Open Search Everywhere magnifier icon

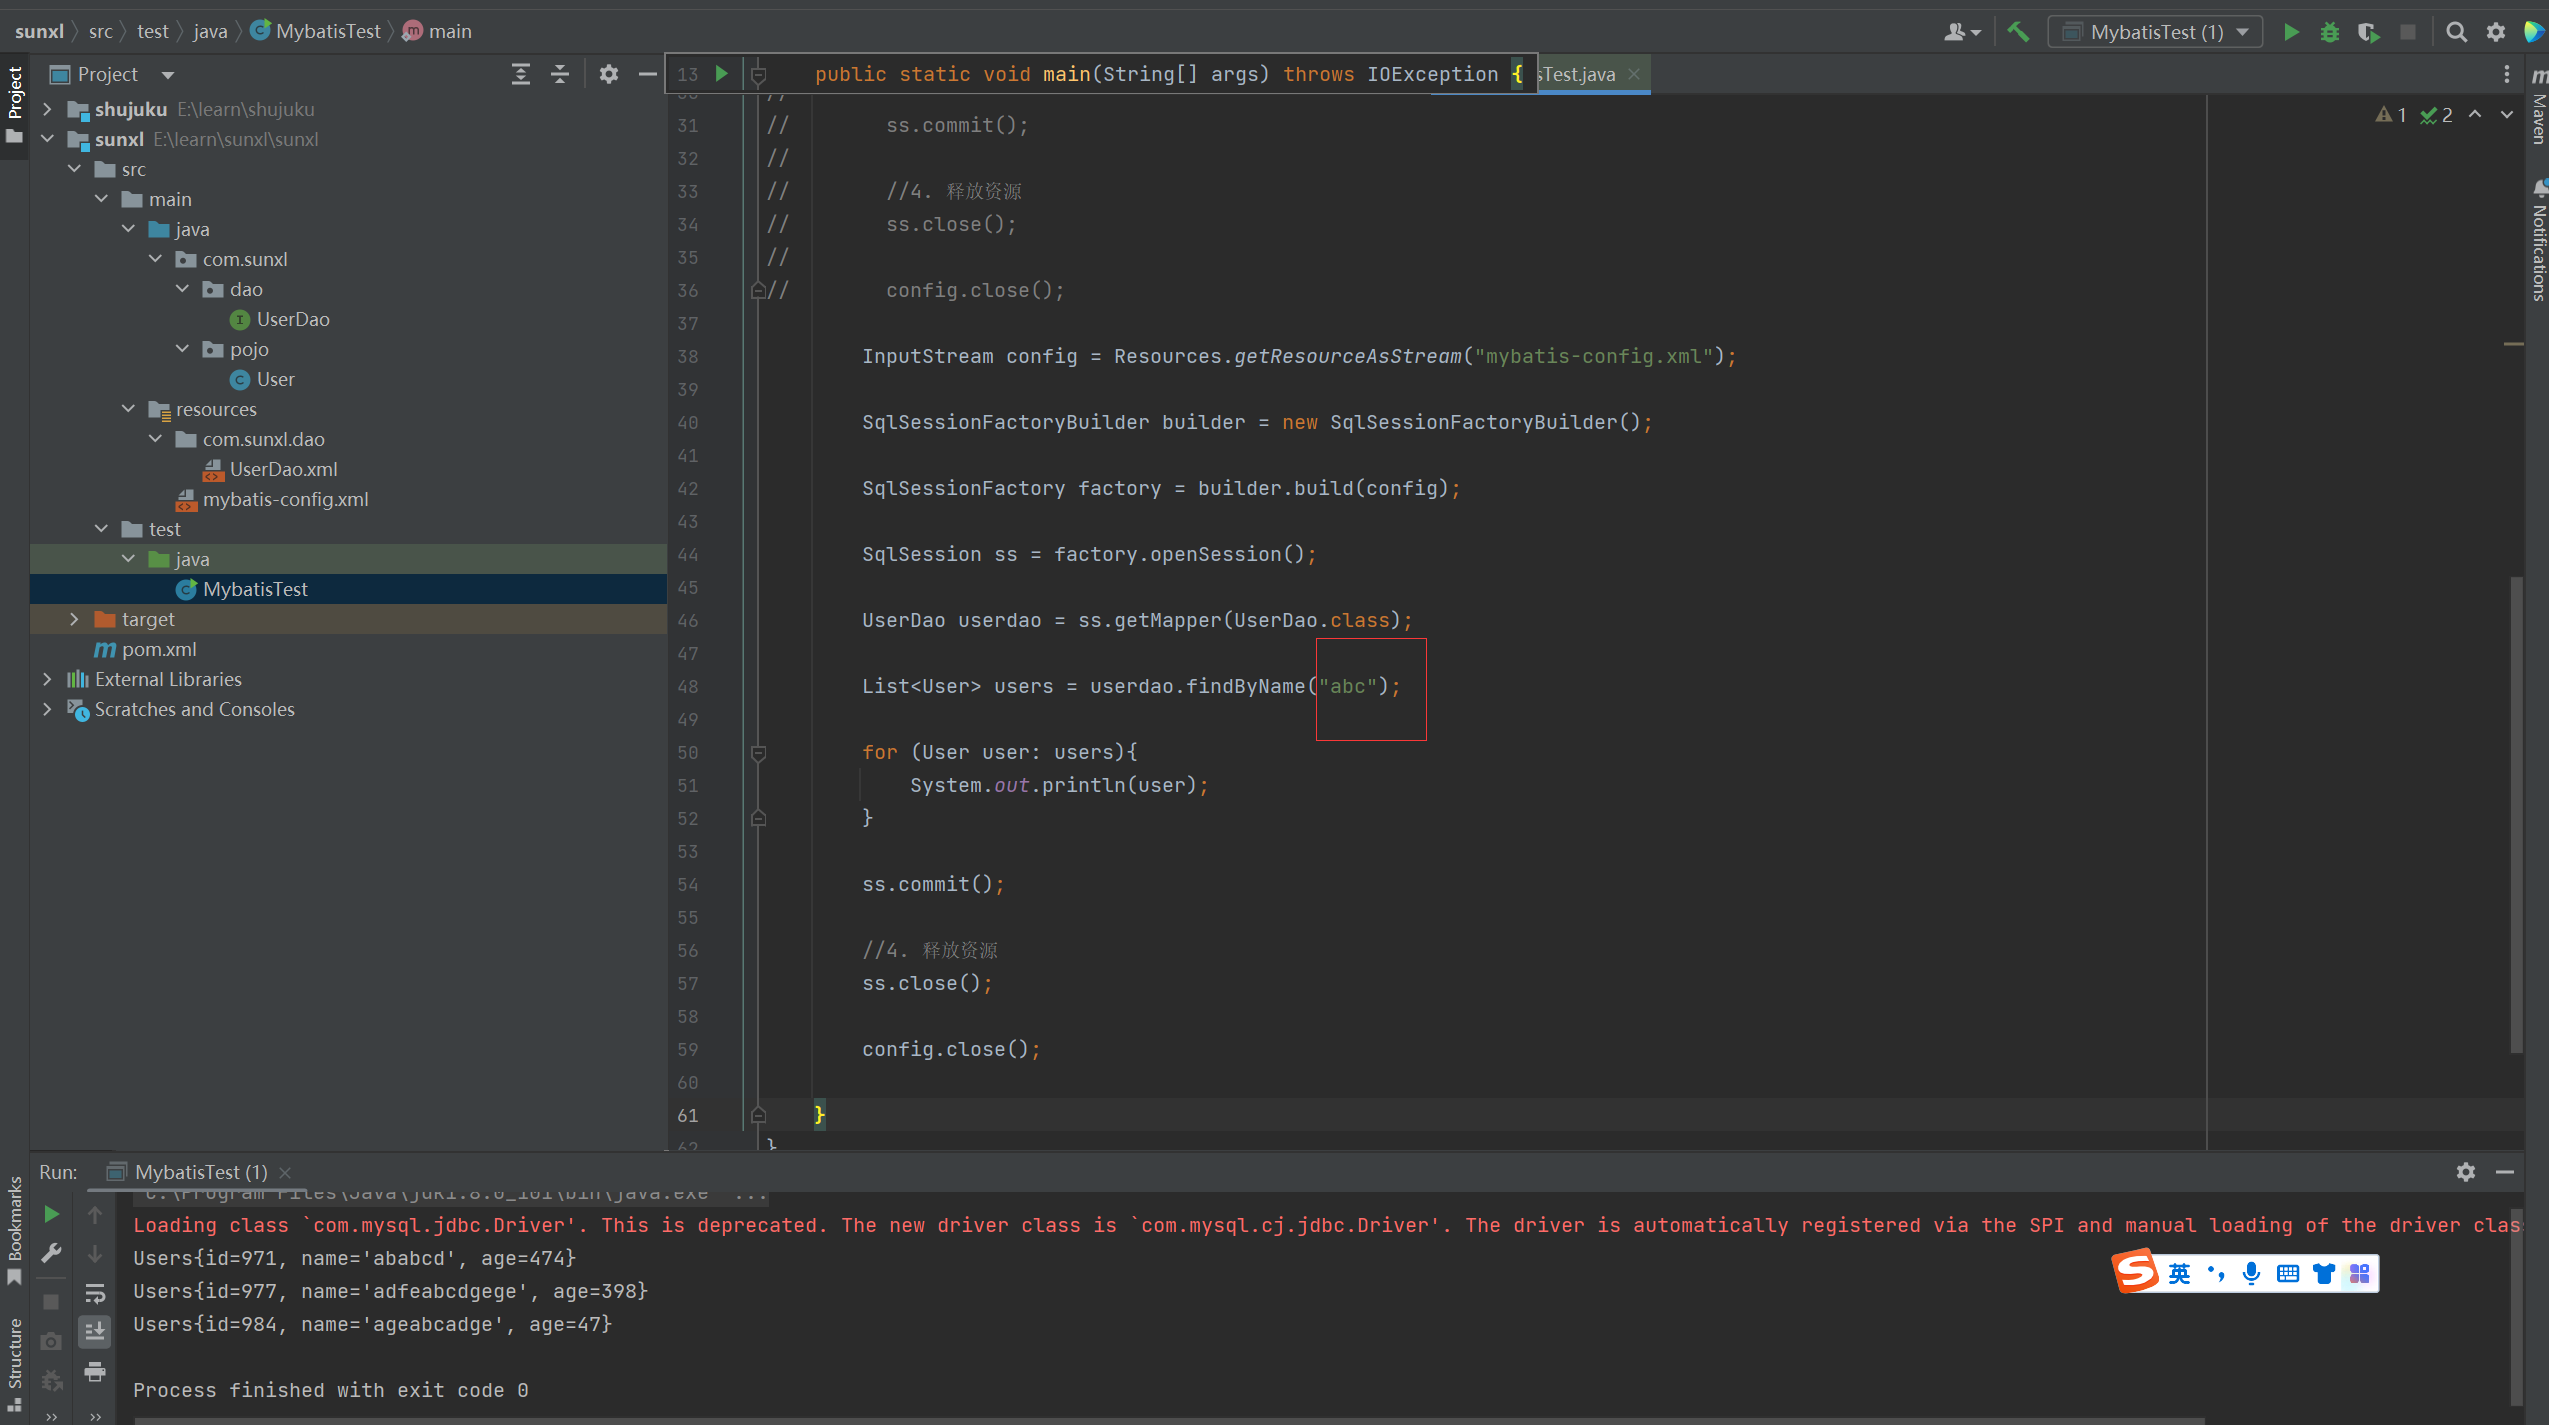click(2456, 32)
